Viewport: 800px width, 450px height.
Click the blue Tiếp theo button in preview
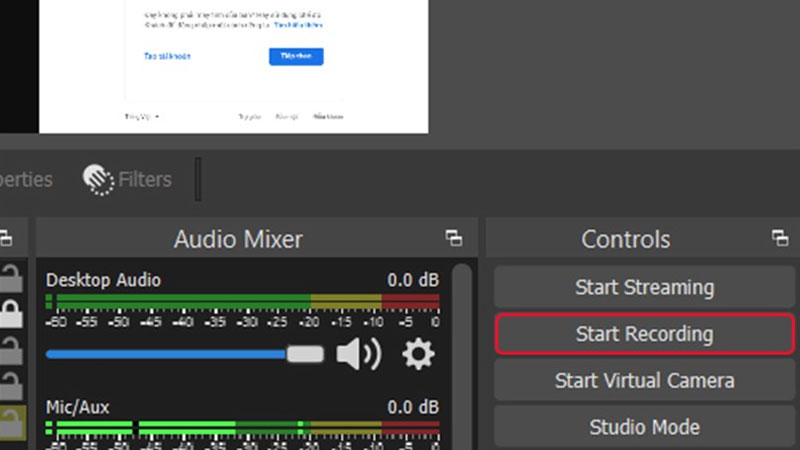296,56
